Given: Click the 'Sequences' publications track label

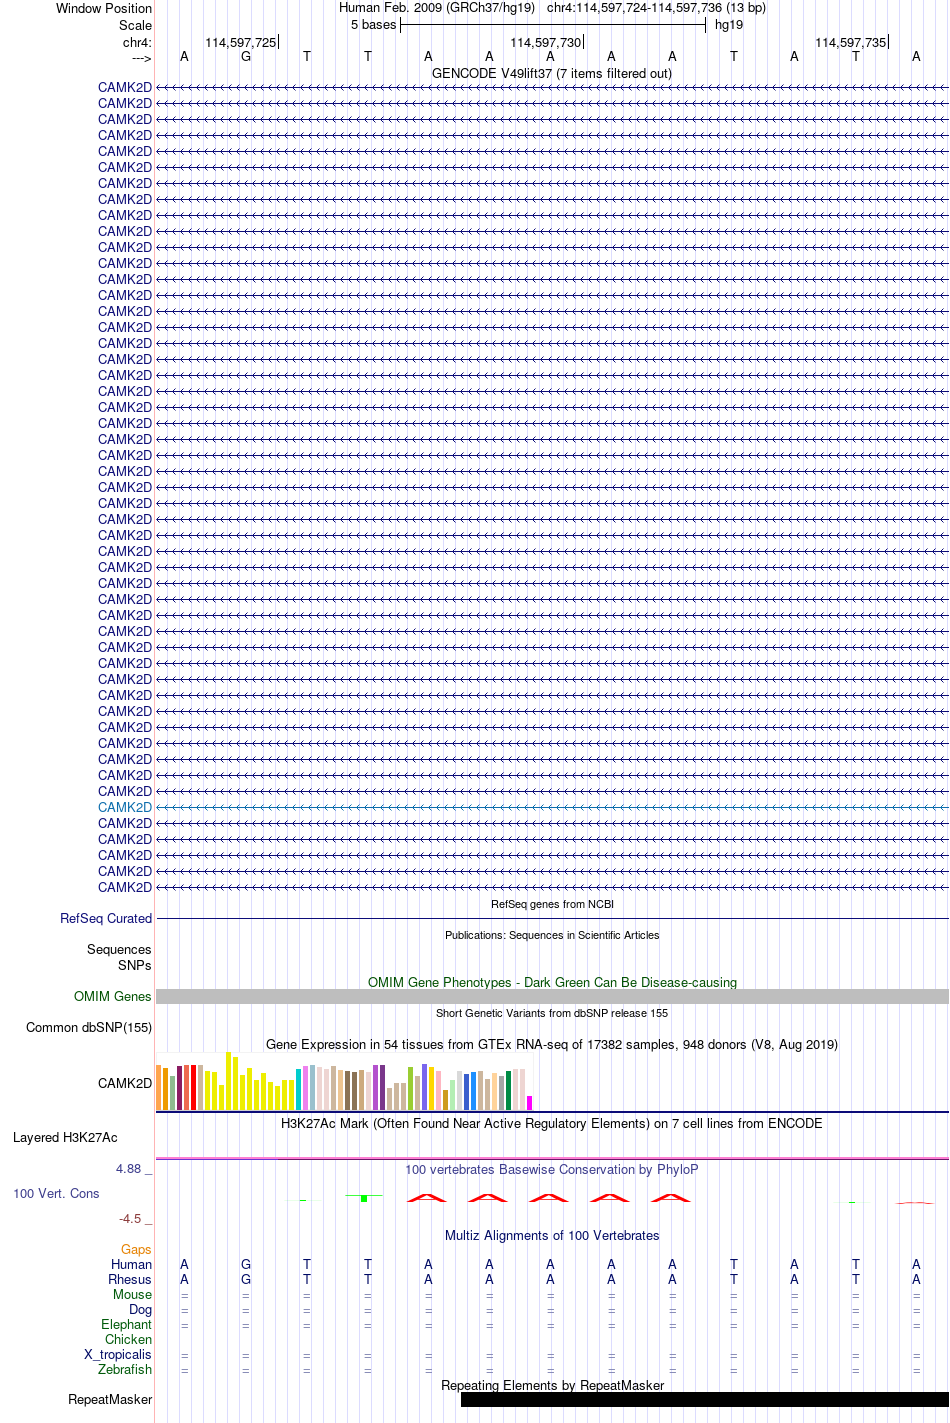Looking at the screenshot, I should 119,949.
